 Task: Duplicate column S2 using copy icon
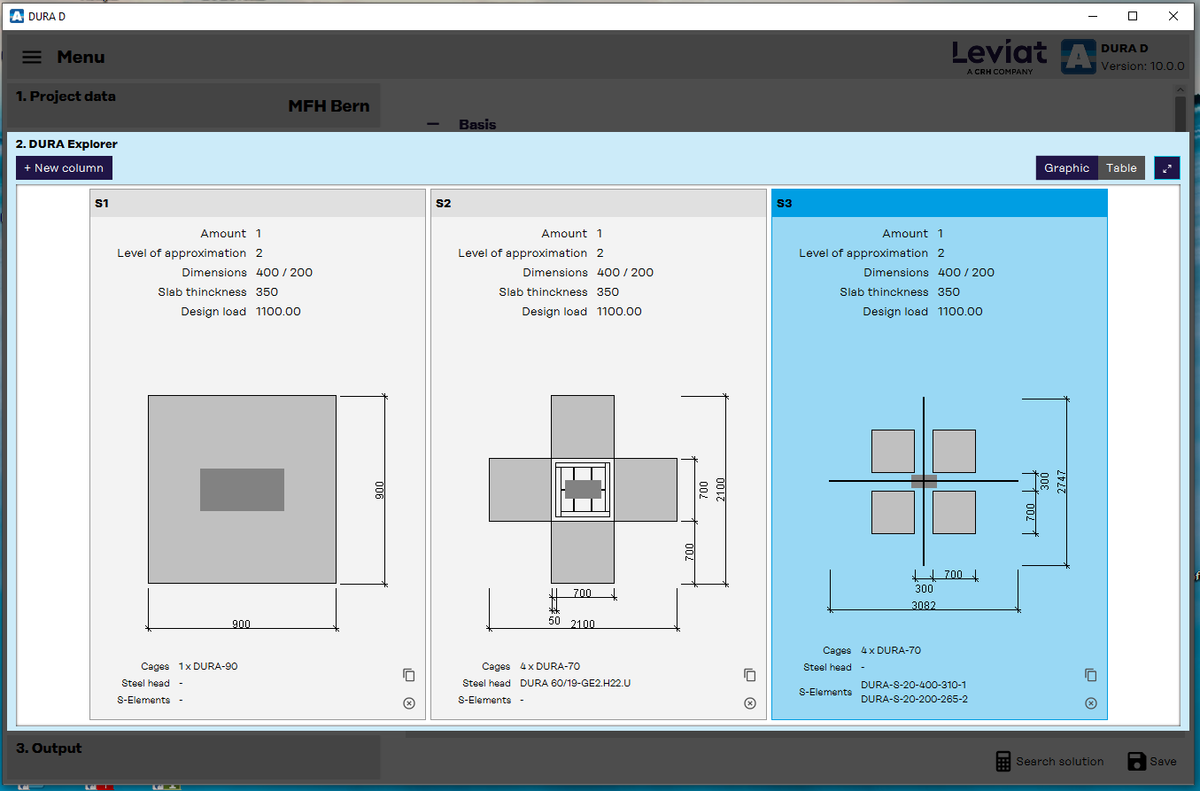pyautogui.click(x=750, y=675)
